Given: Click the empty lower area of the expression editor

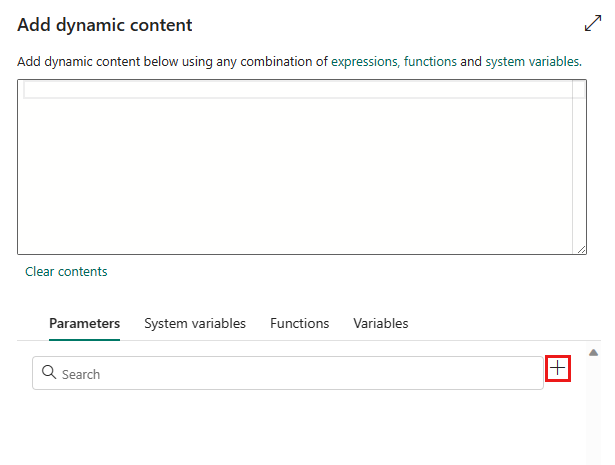Looking at the screenshot, I should tap(300, 180).
